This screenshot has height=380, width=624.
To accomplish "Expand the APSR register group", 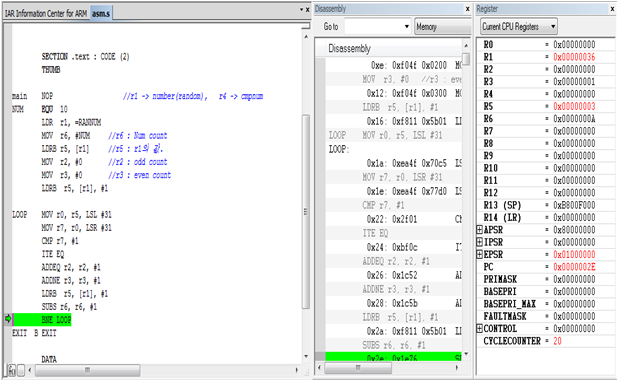I will coord(480,230).
